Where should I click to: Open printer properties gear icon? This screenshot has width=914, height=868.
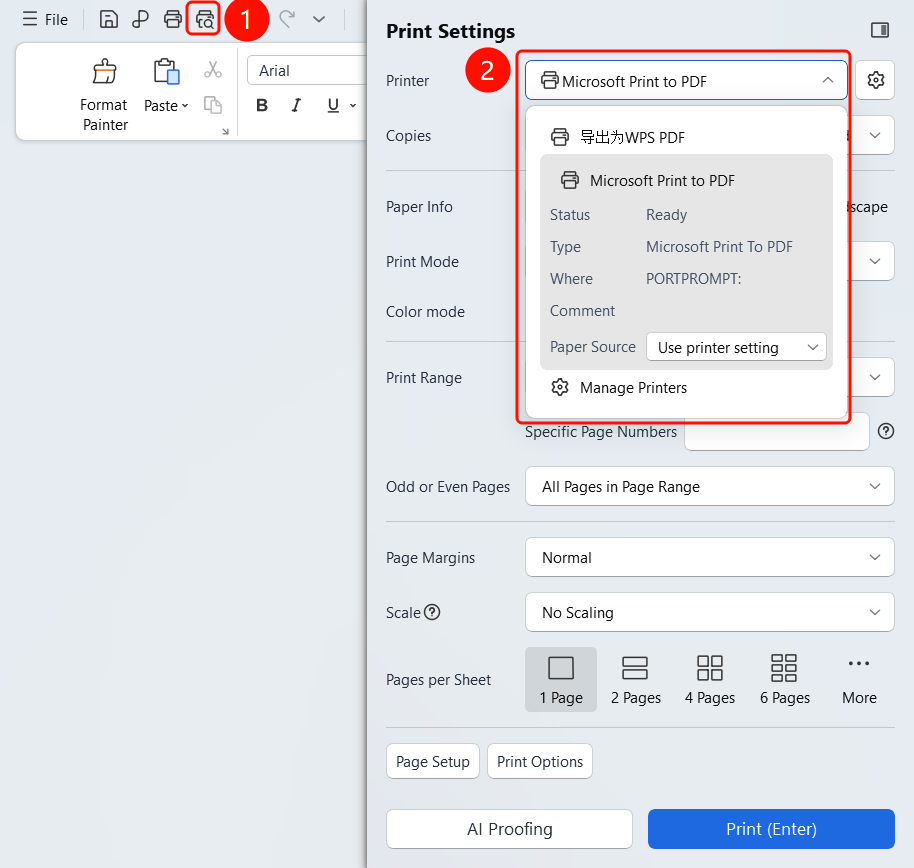tap(875, 80)
